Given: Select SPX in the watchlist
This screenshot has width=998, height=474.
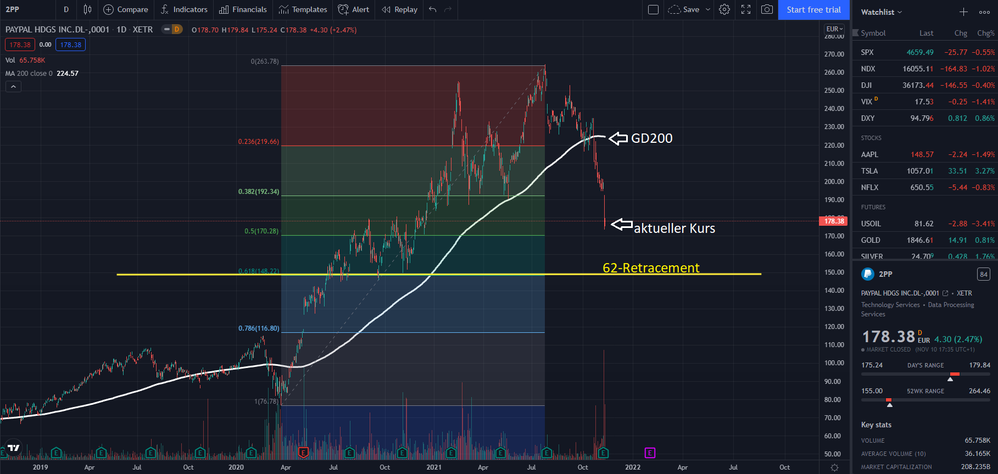Looking at the screenshot, I should pyautogui.click(x=926, y=52).
